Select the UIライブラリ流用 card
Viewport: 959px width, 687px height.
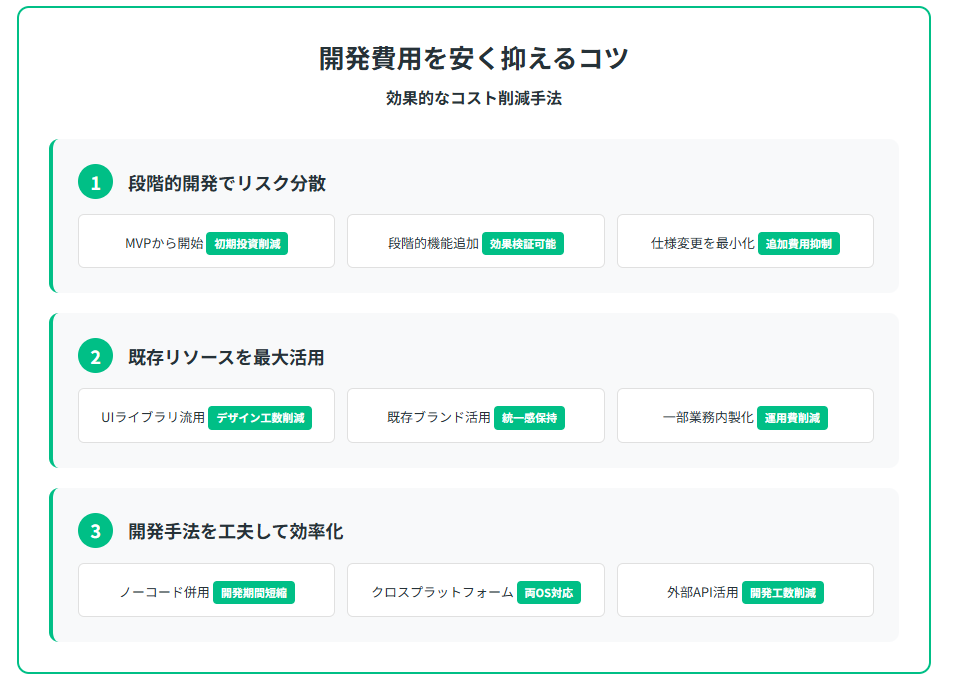[x=207, y=415]
